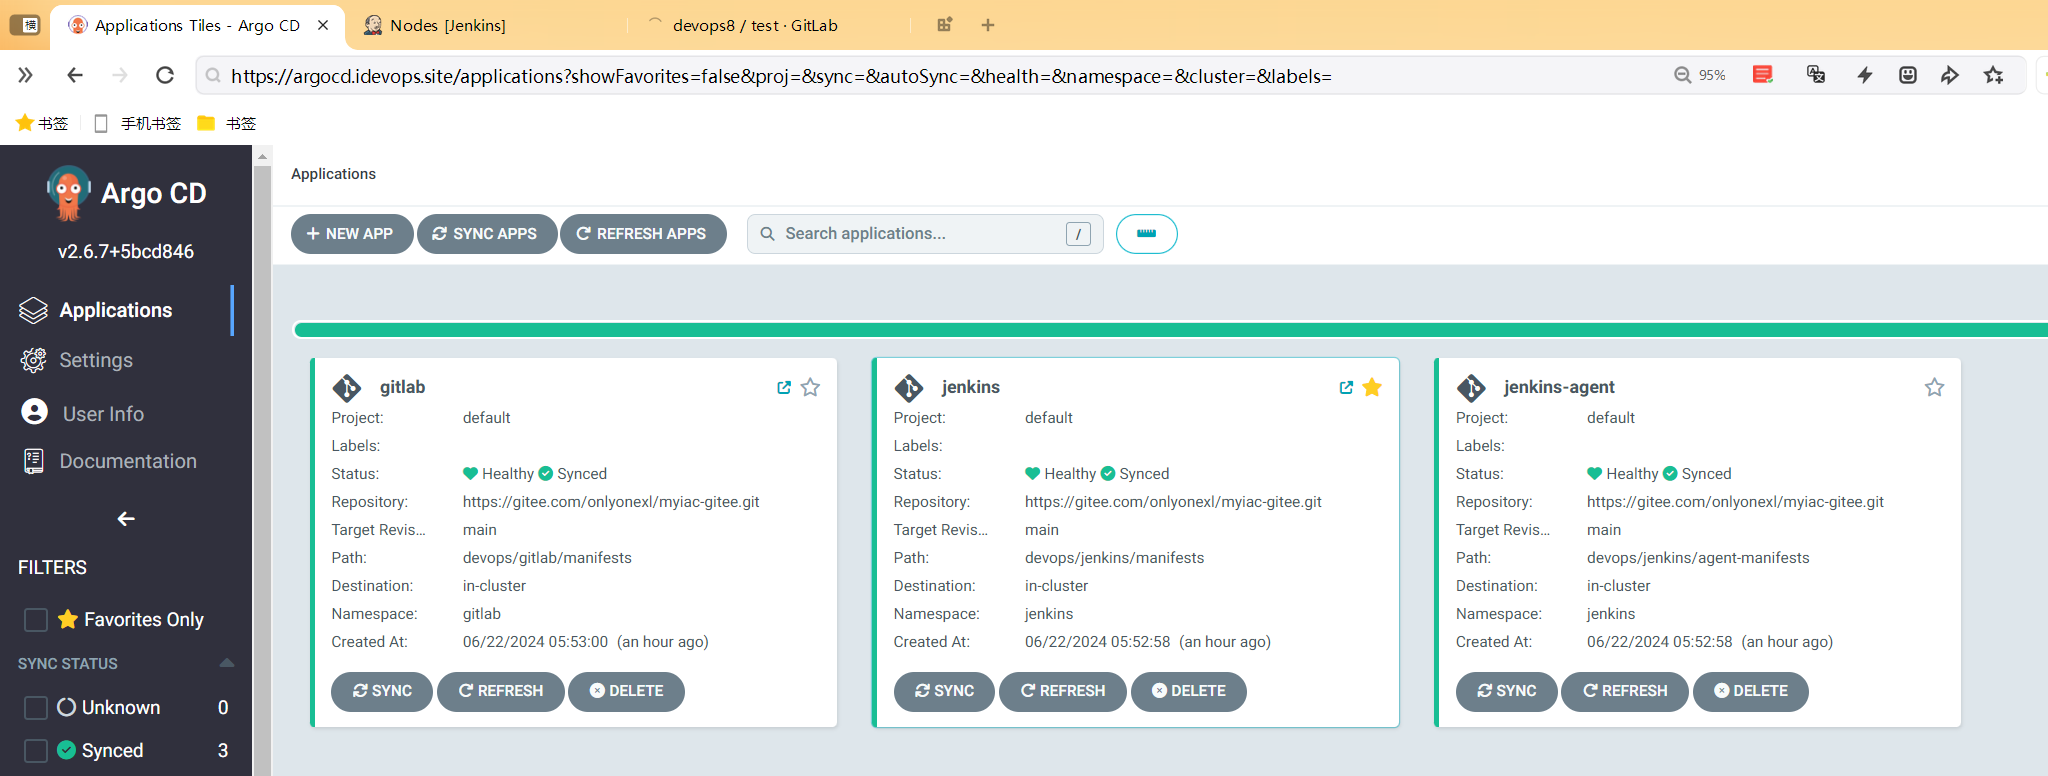The height and width of the screenshot is (776, 2048).
Task: Reload the page with the refresh icon
Action: 165,75
